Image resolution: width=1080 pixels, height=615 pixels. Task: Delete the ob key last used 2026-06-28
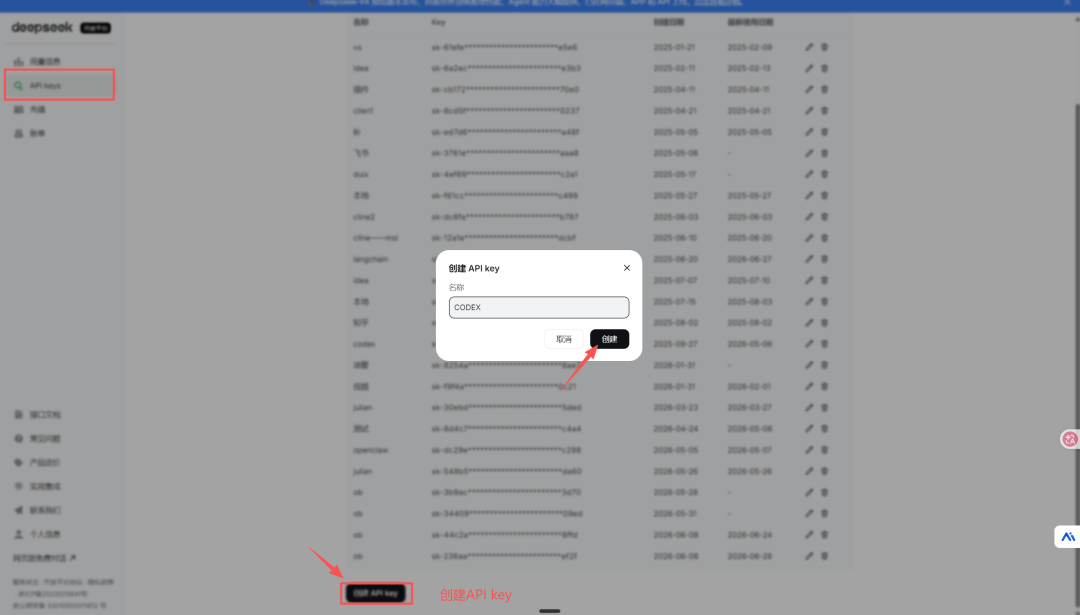[x=824, y=556]
